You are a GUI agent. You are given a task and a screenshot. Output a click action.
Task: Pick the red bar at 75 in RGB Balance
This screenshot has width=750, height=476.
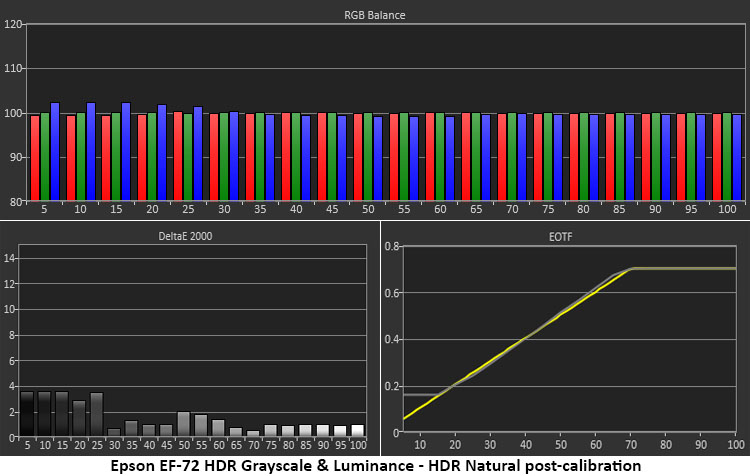(x=537, y=156)
